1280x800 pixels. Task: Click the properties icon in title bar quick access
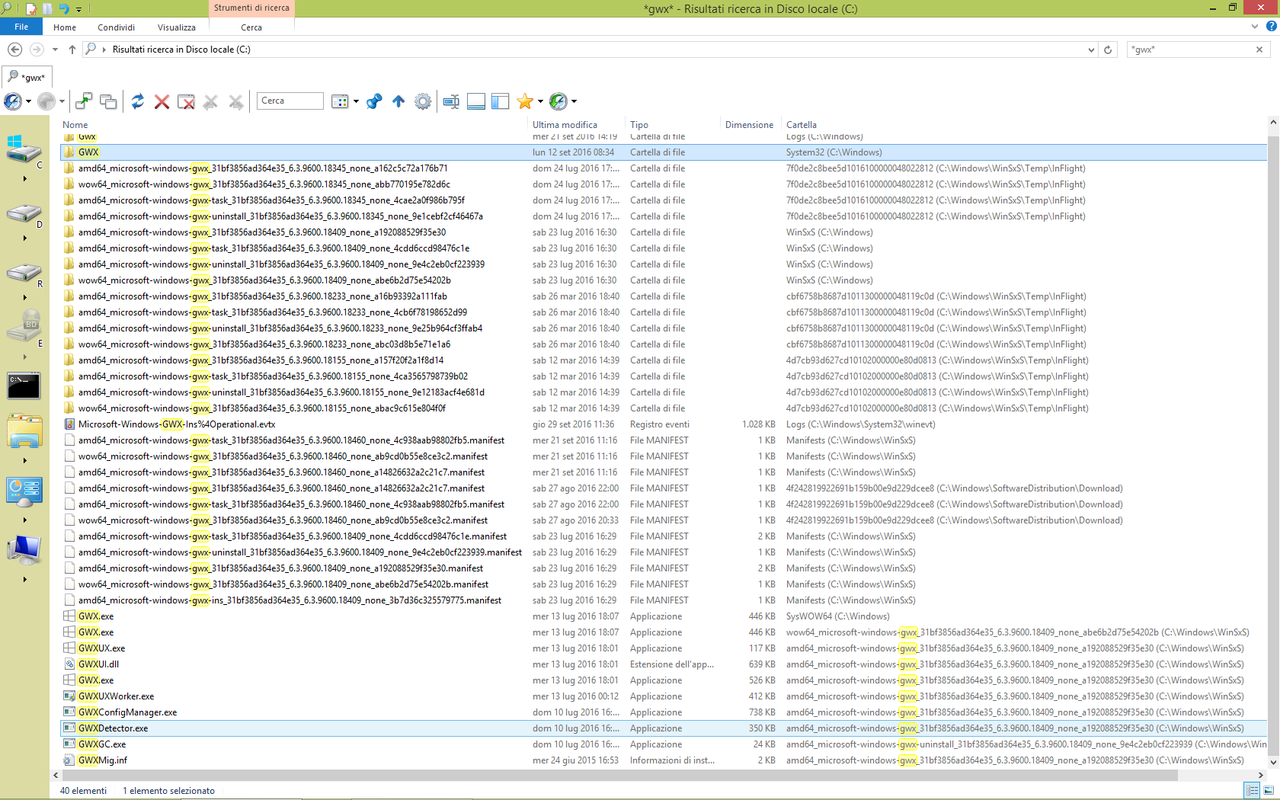pos(31,8)
